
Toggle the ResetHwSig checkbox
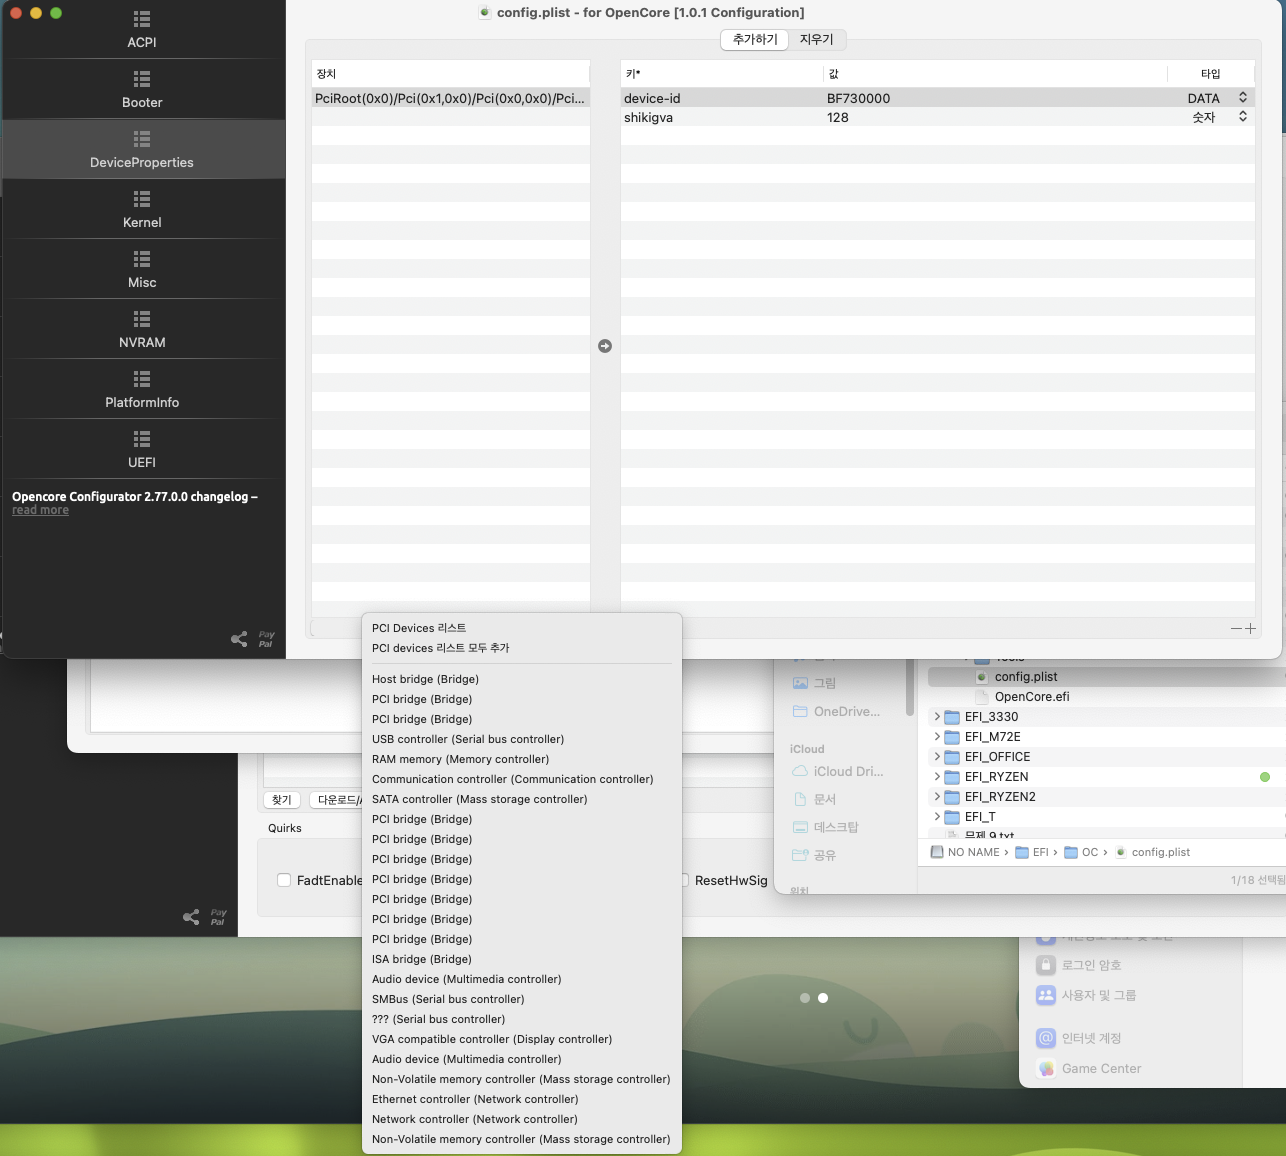click(x=685, y=880)
